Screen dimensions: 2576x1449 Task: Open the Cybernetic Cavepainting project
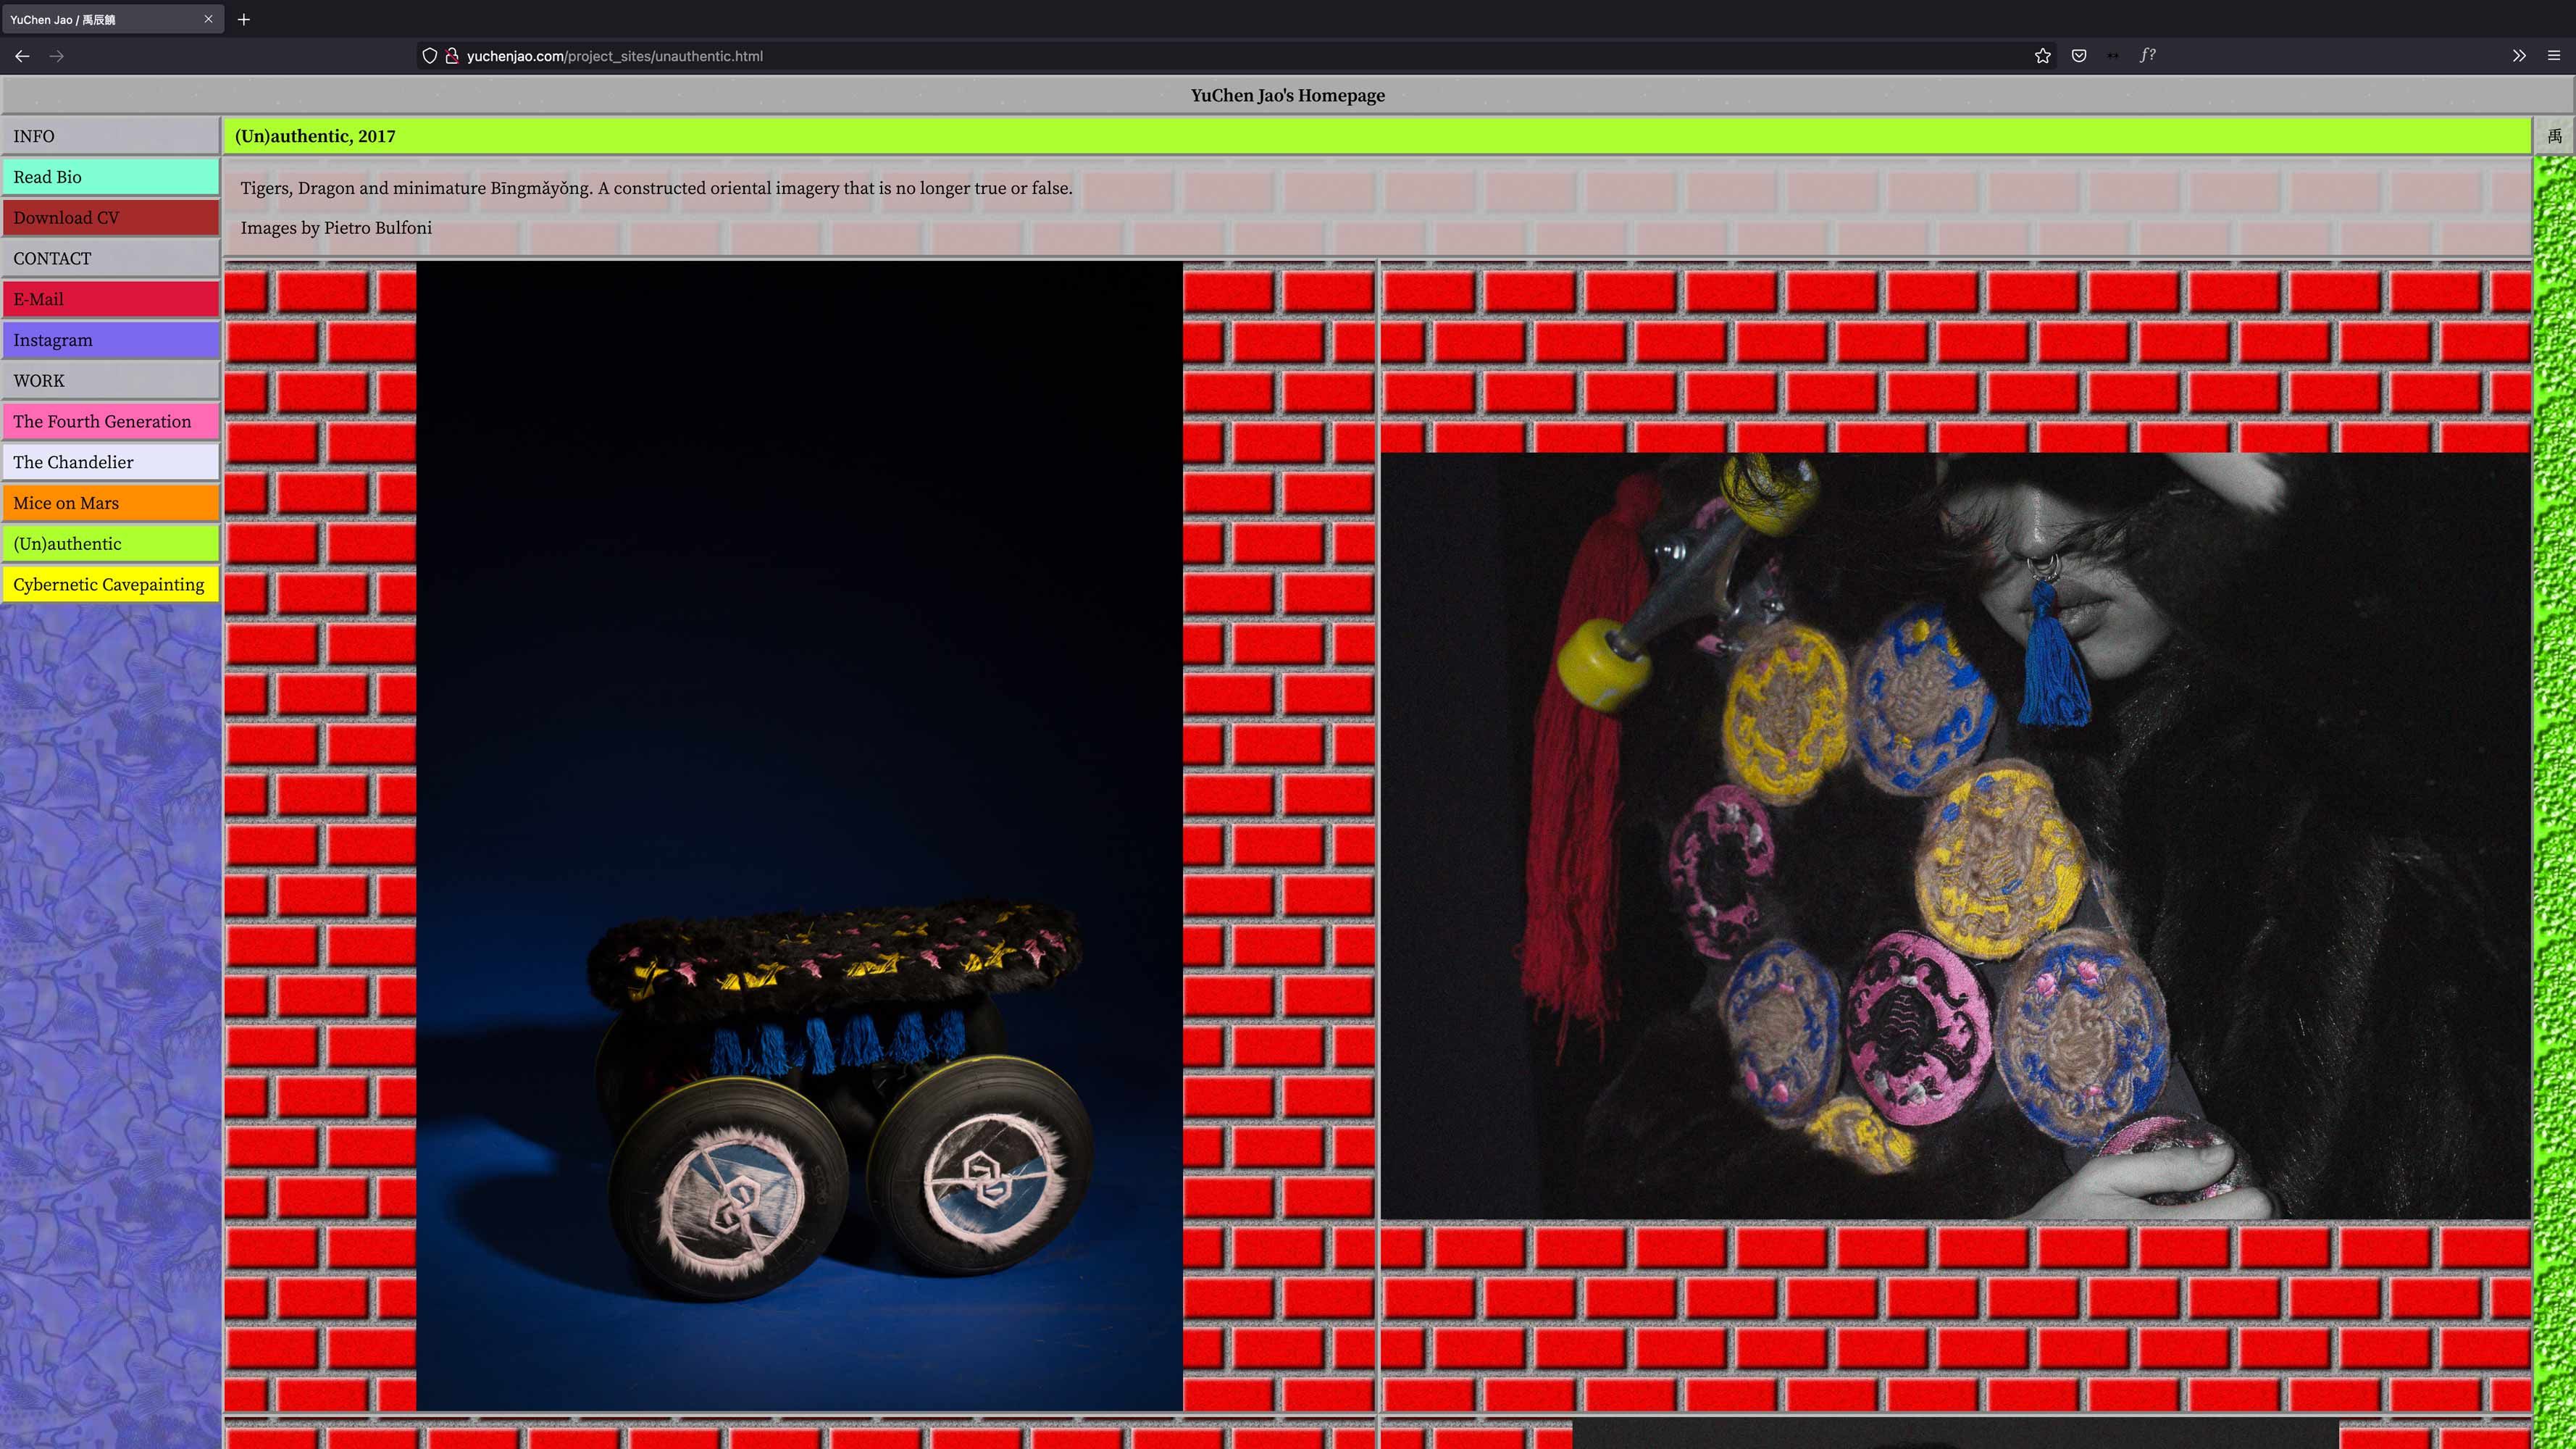[110, 584]
